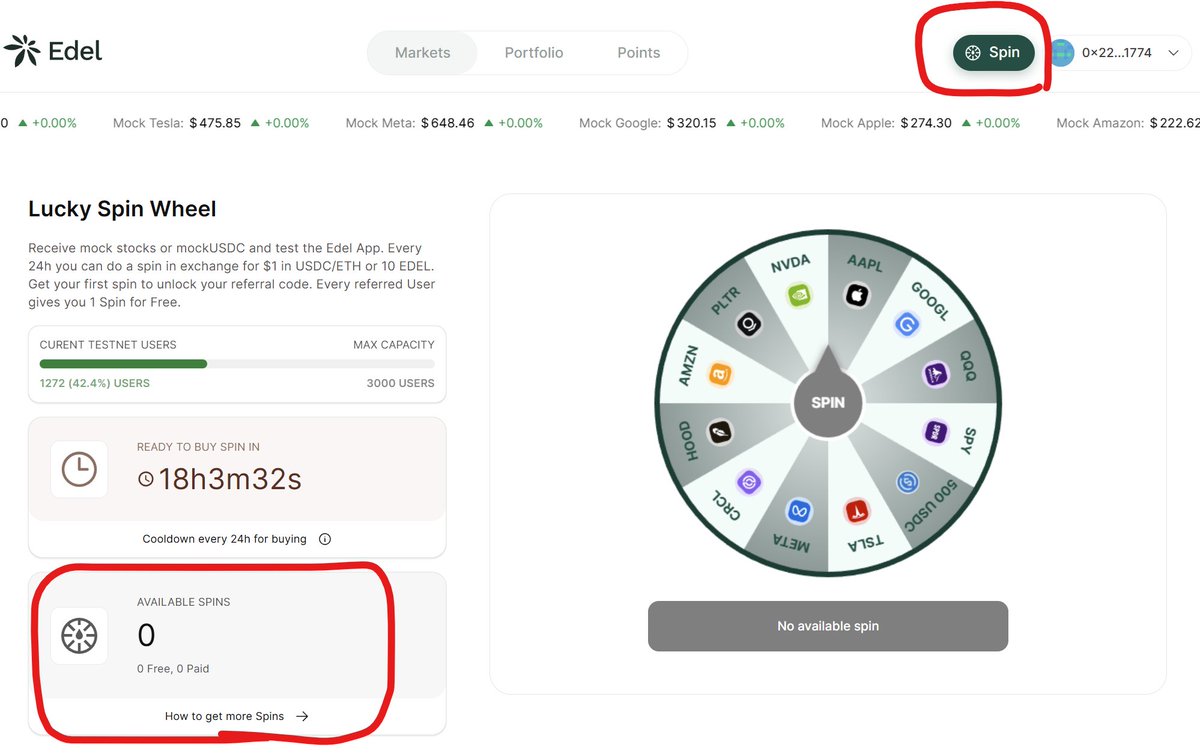This screenshot has height=753, width=1200.
Task: Click the 1272 (42.4%) USERS label
Action: click(x=95, y=383)
